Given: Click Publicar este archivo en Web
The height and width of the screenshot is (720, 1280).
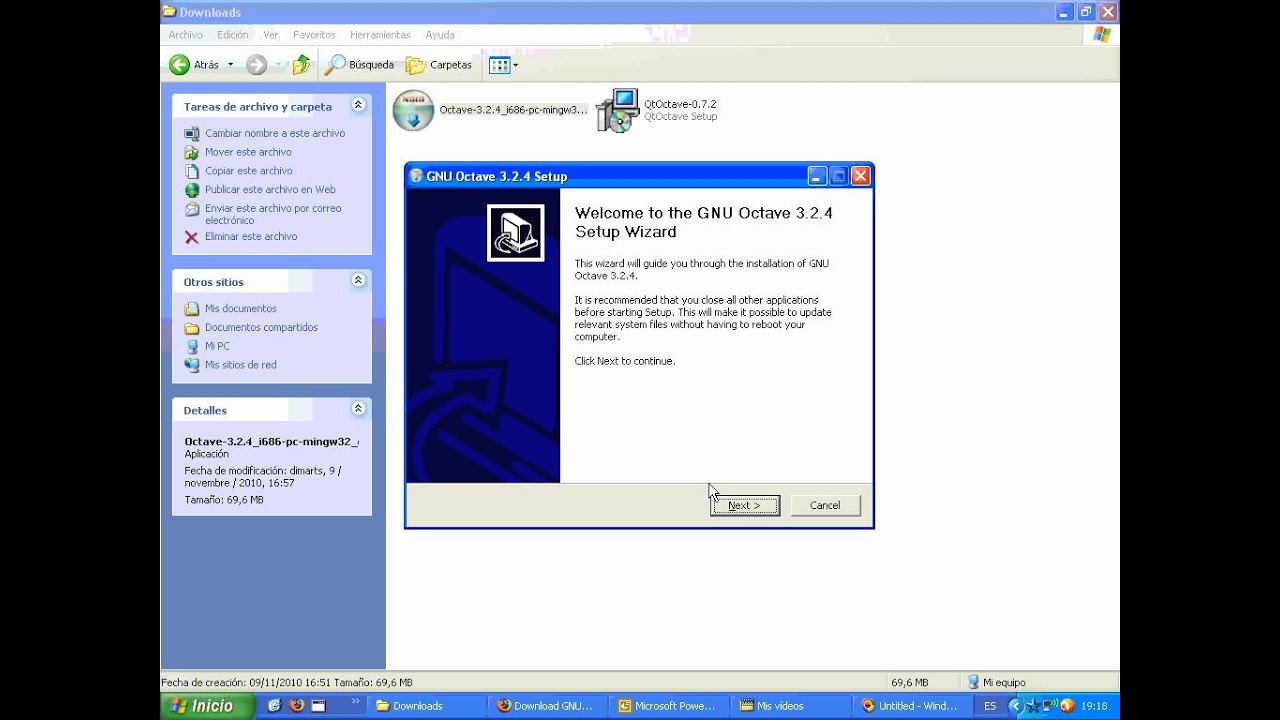Looking at the screenshot, I should (270, 189).
